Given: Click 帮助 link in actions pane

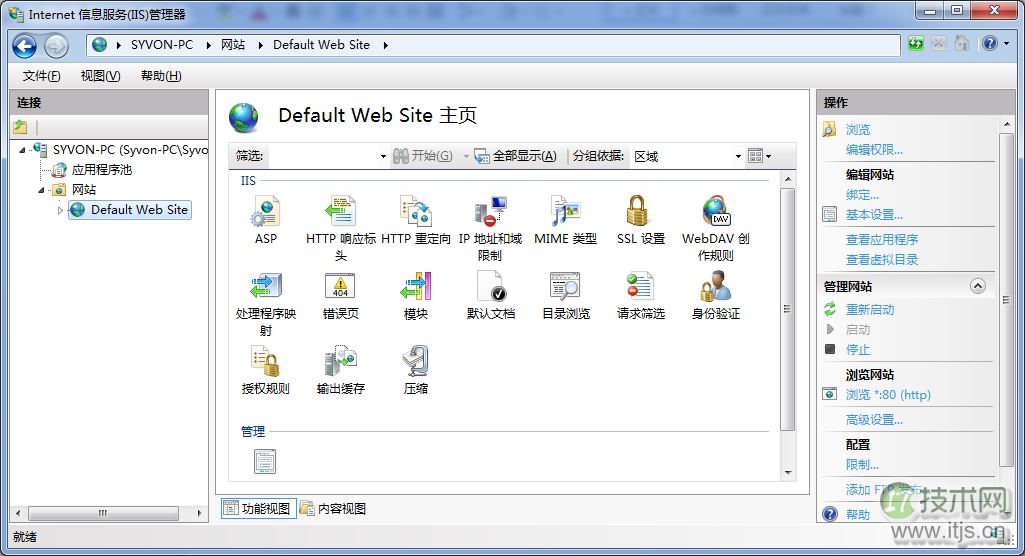Looking at the screenshot, I should [x=858, y=514].
